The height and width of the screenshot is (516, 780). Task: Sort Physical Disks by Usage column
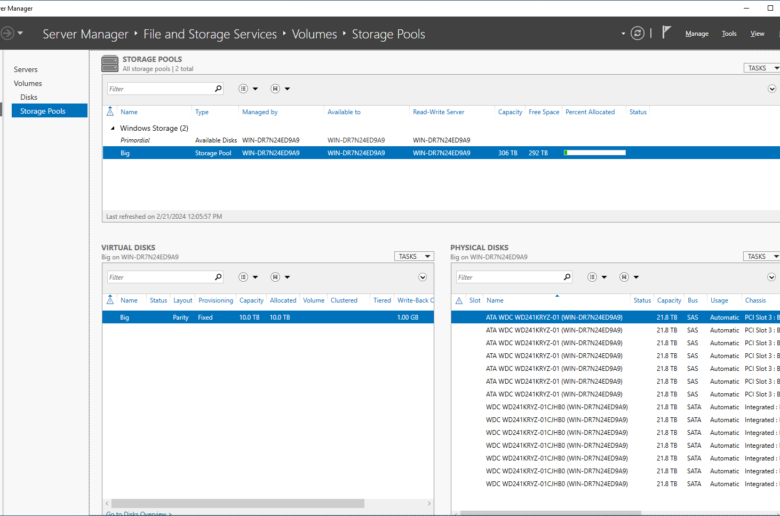click(719, 301)
